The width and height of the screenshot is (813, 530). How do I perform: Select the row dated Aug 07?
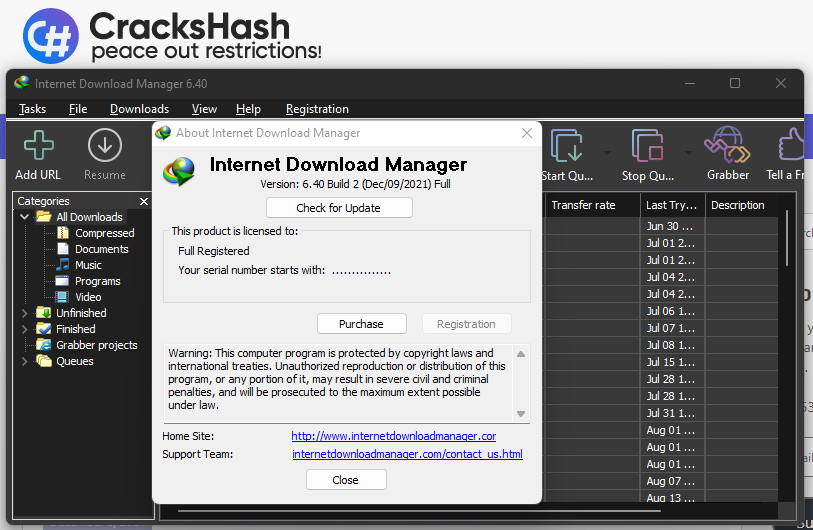click(661, 481)
